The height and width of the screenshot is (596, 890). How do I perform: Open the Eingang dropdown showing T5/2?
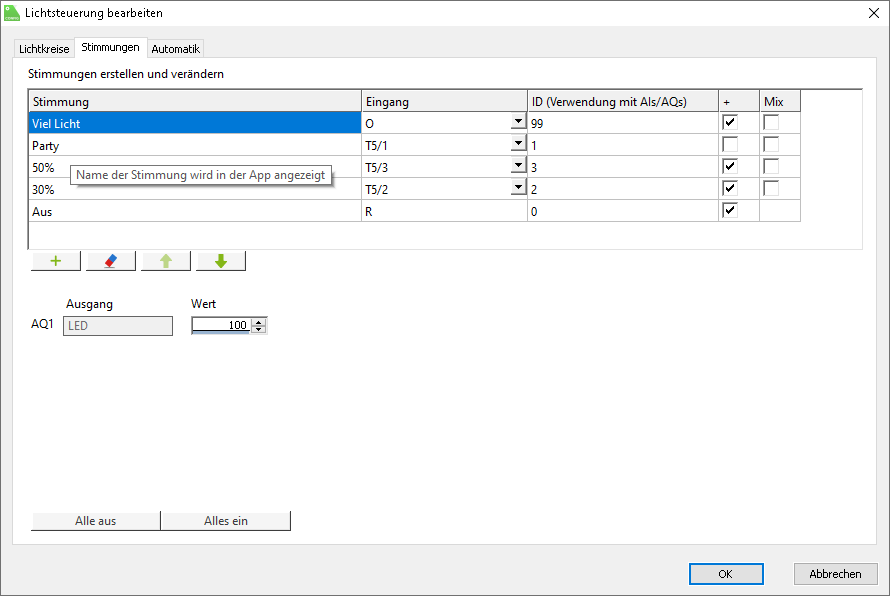518,188
